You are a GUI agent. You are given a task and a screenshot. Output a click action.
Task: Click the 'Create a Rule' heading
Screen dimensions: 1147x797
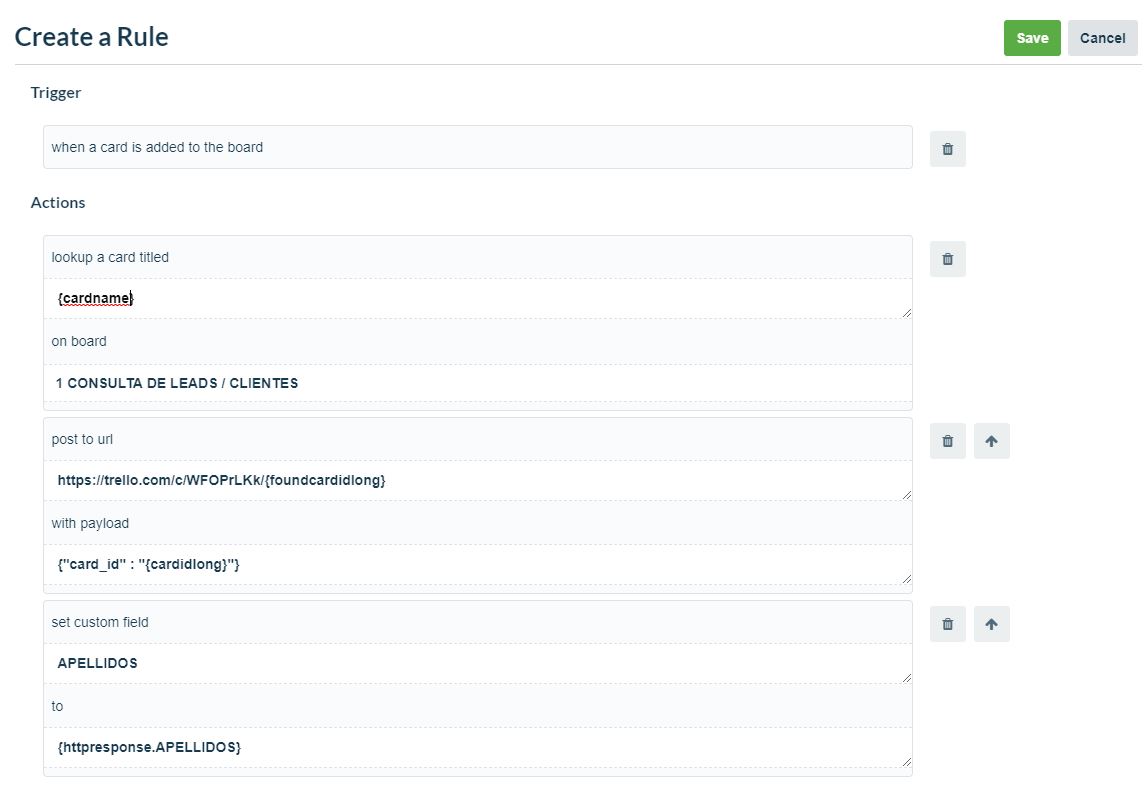click(91, 37)
